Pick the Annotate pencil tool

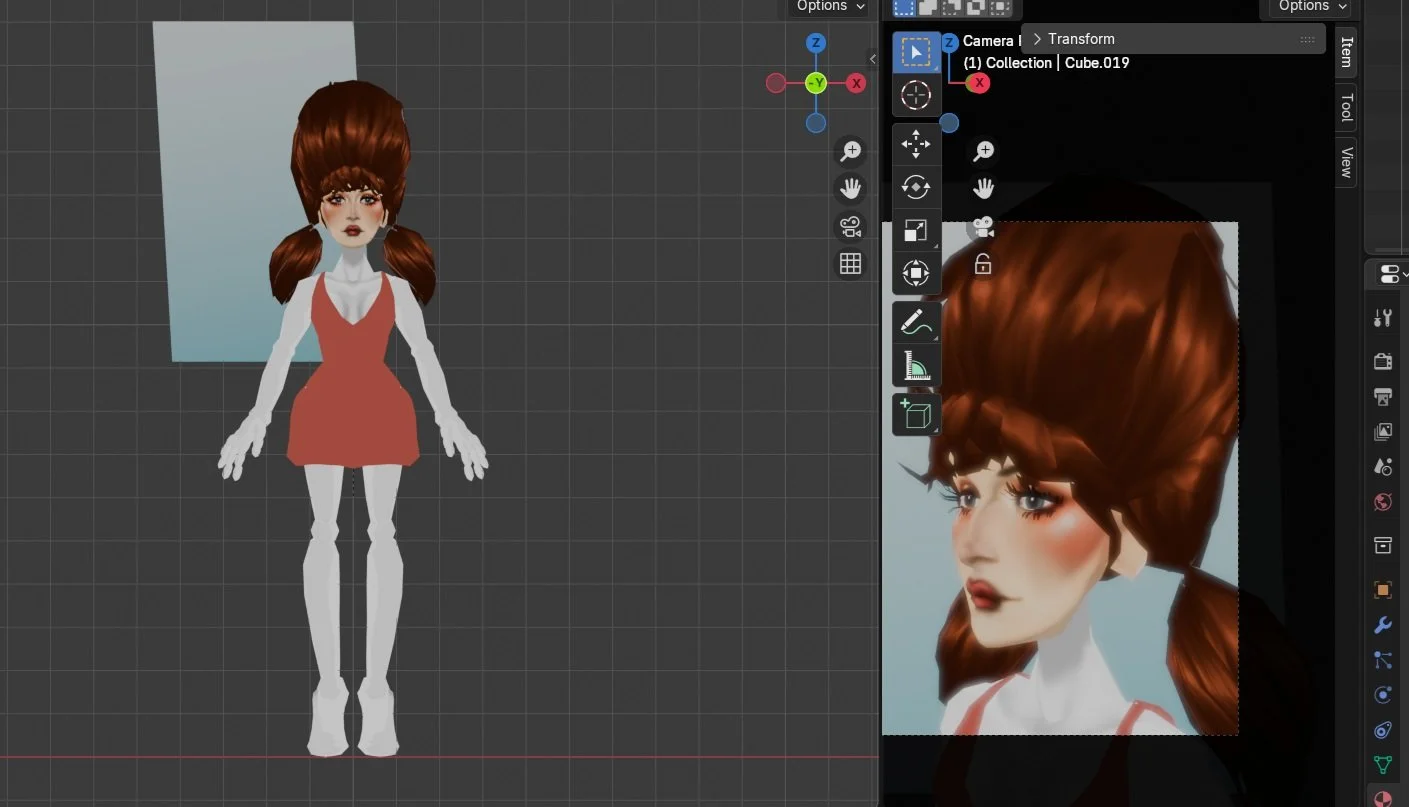coord(915,323)
